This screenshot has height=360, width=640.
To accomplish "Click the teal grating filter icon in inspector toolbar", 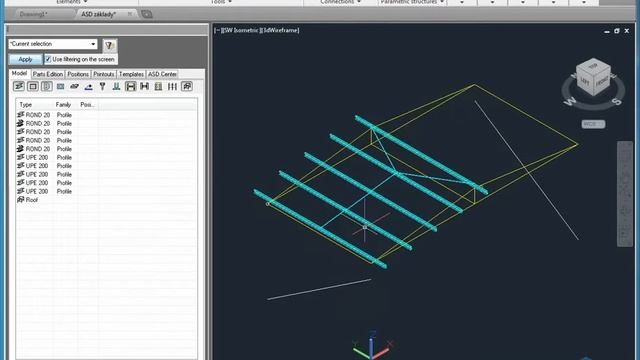I will pos(60,86).
